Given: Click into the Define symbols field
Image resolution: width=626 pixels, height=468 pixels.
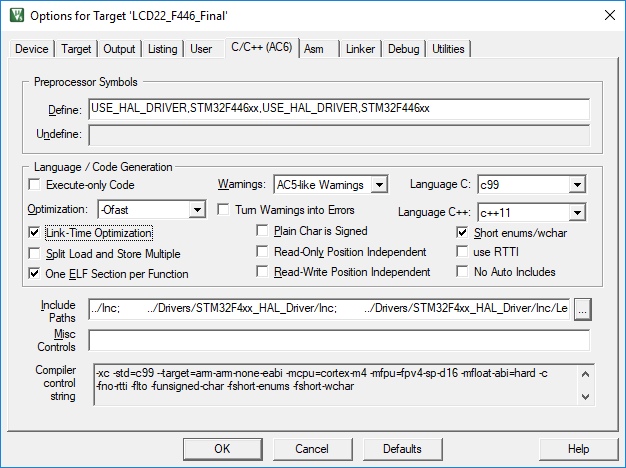Looking at the screenshot, I should coord(338,109).
